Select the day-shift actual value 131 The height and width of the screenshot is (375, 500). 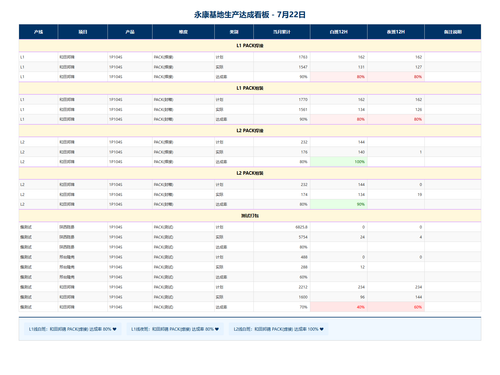point(361,67)
